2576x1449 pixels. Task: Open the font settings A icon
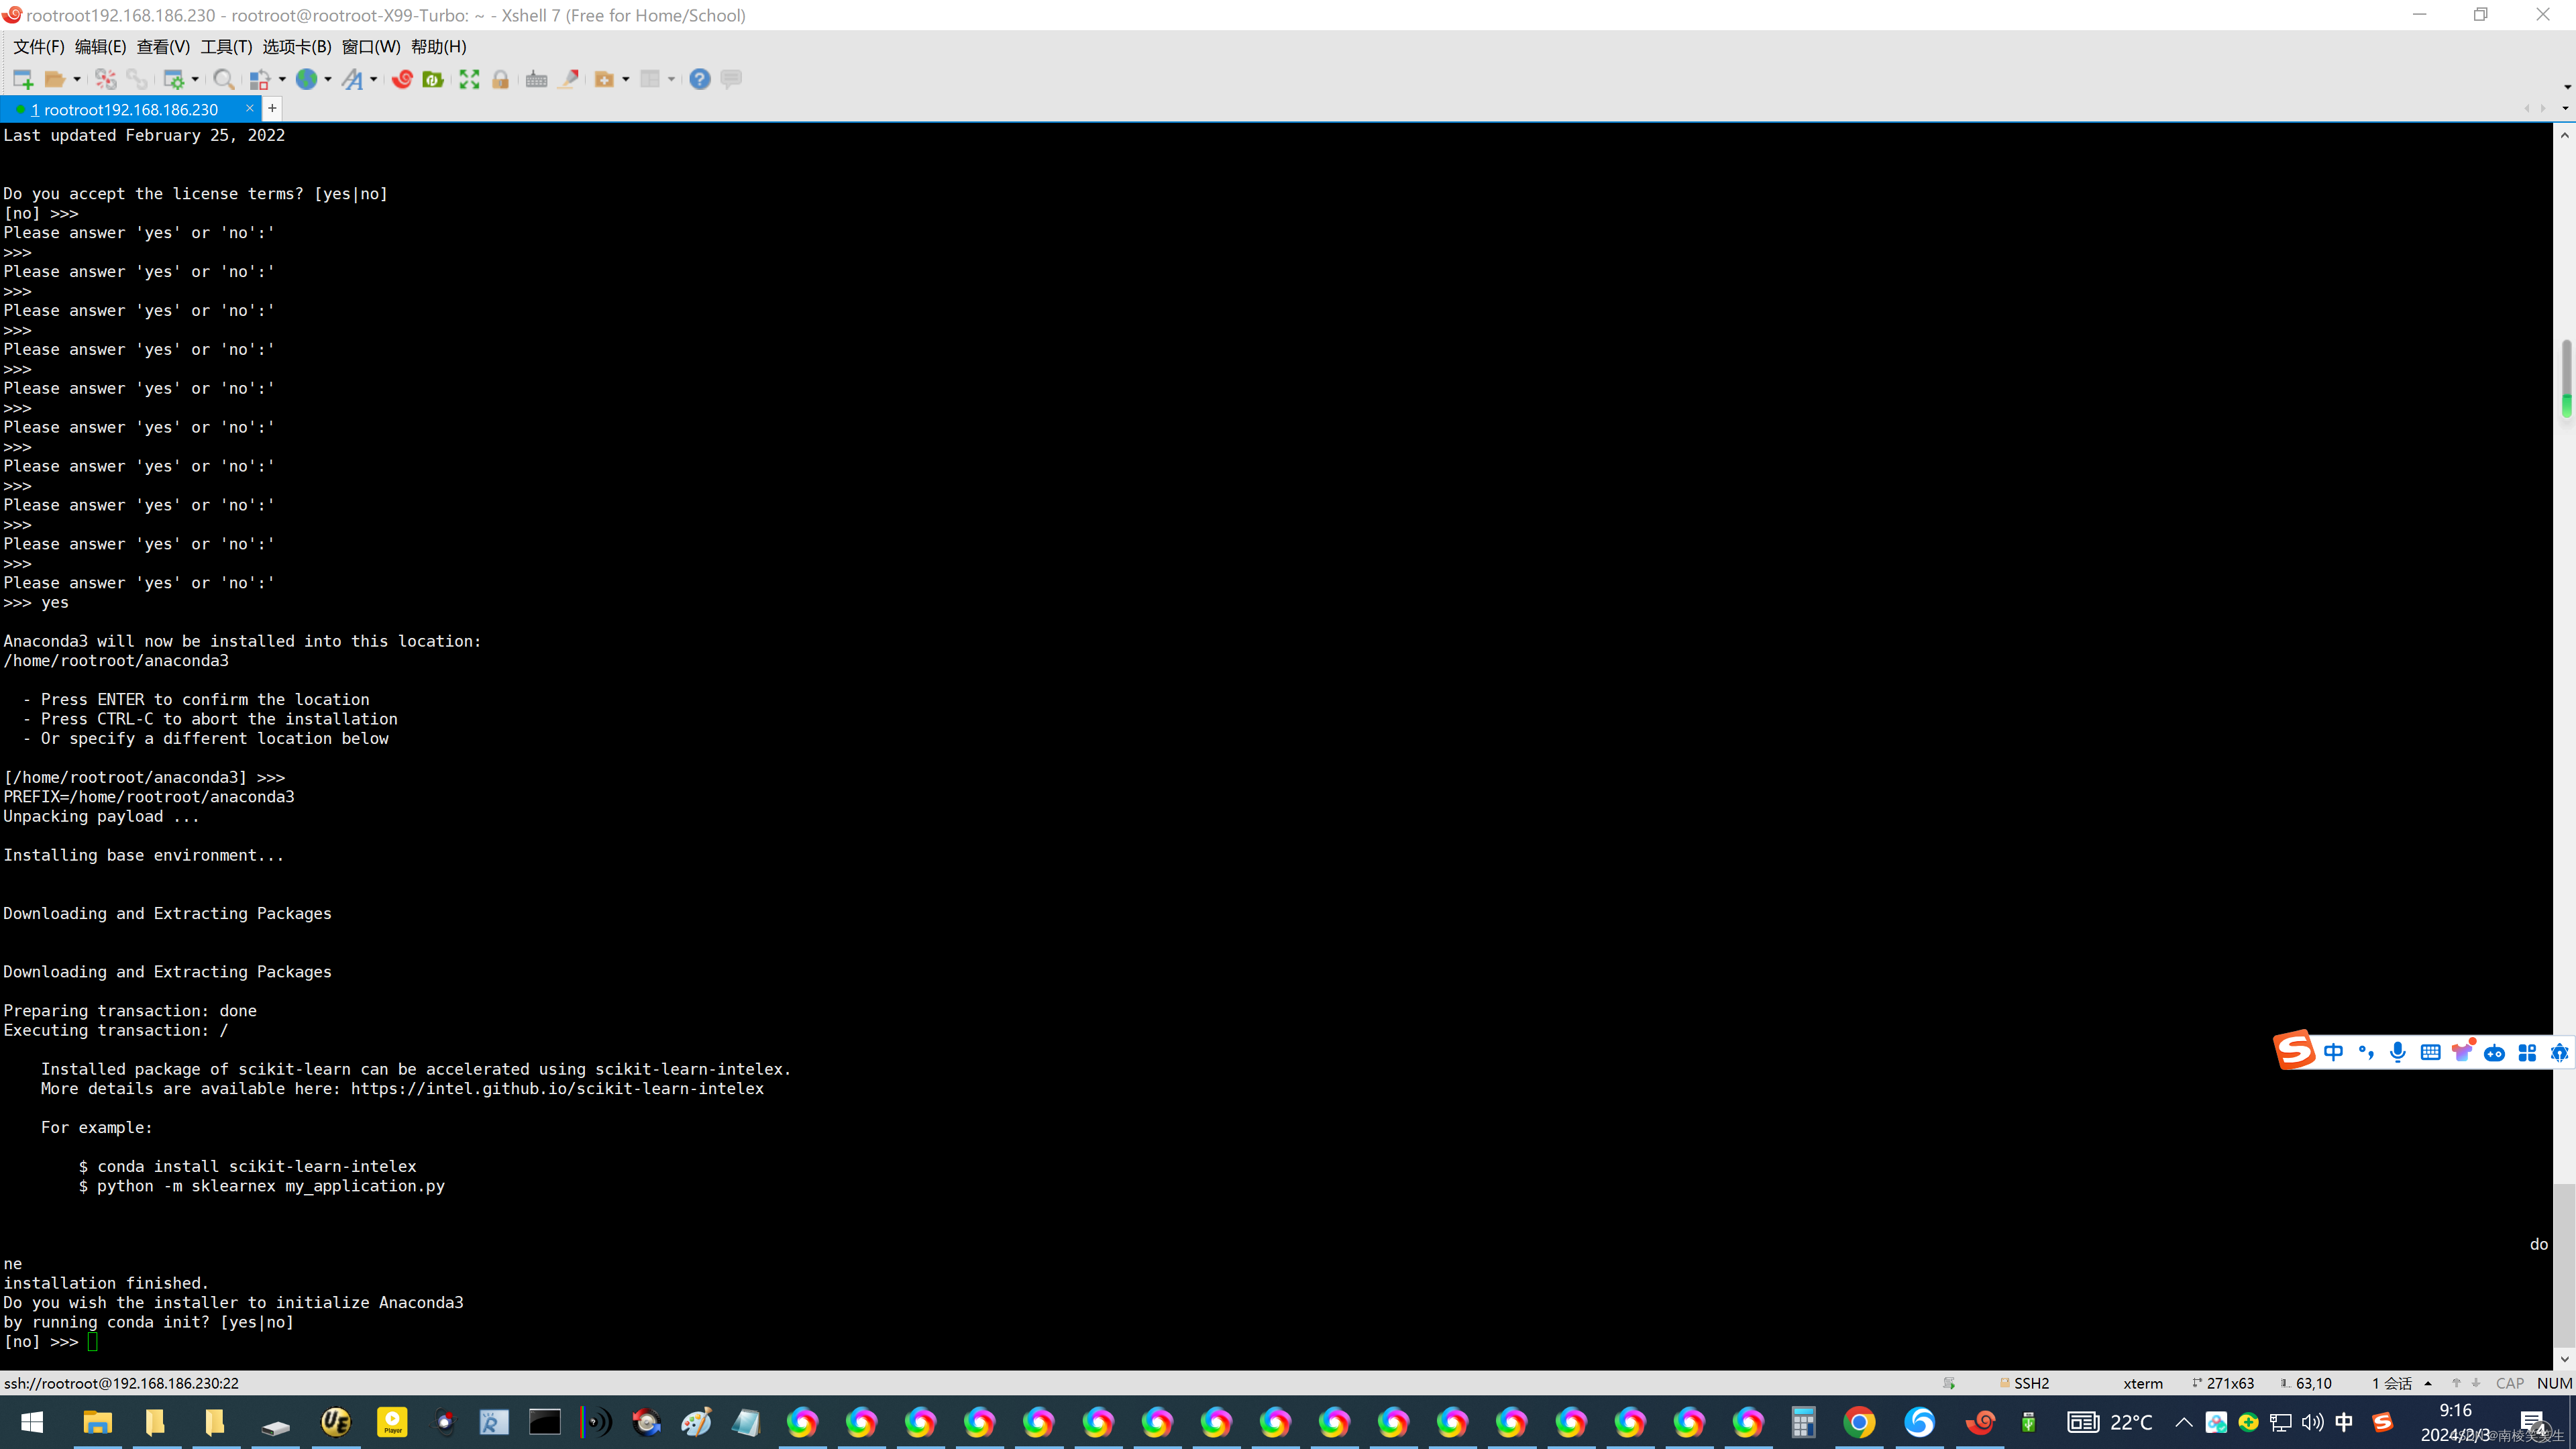(352, 79)
